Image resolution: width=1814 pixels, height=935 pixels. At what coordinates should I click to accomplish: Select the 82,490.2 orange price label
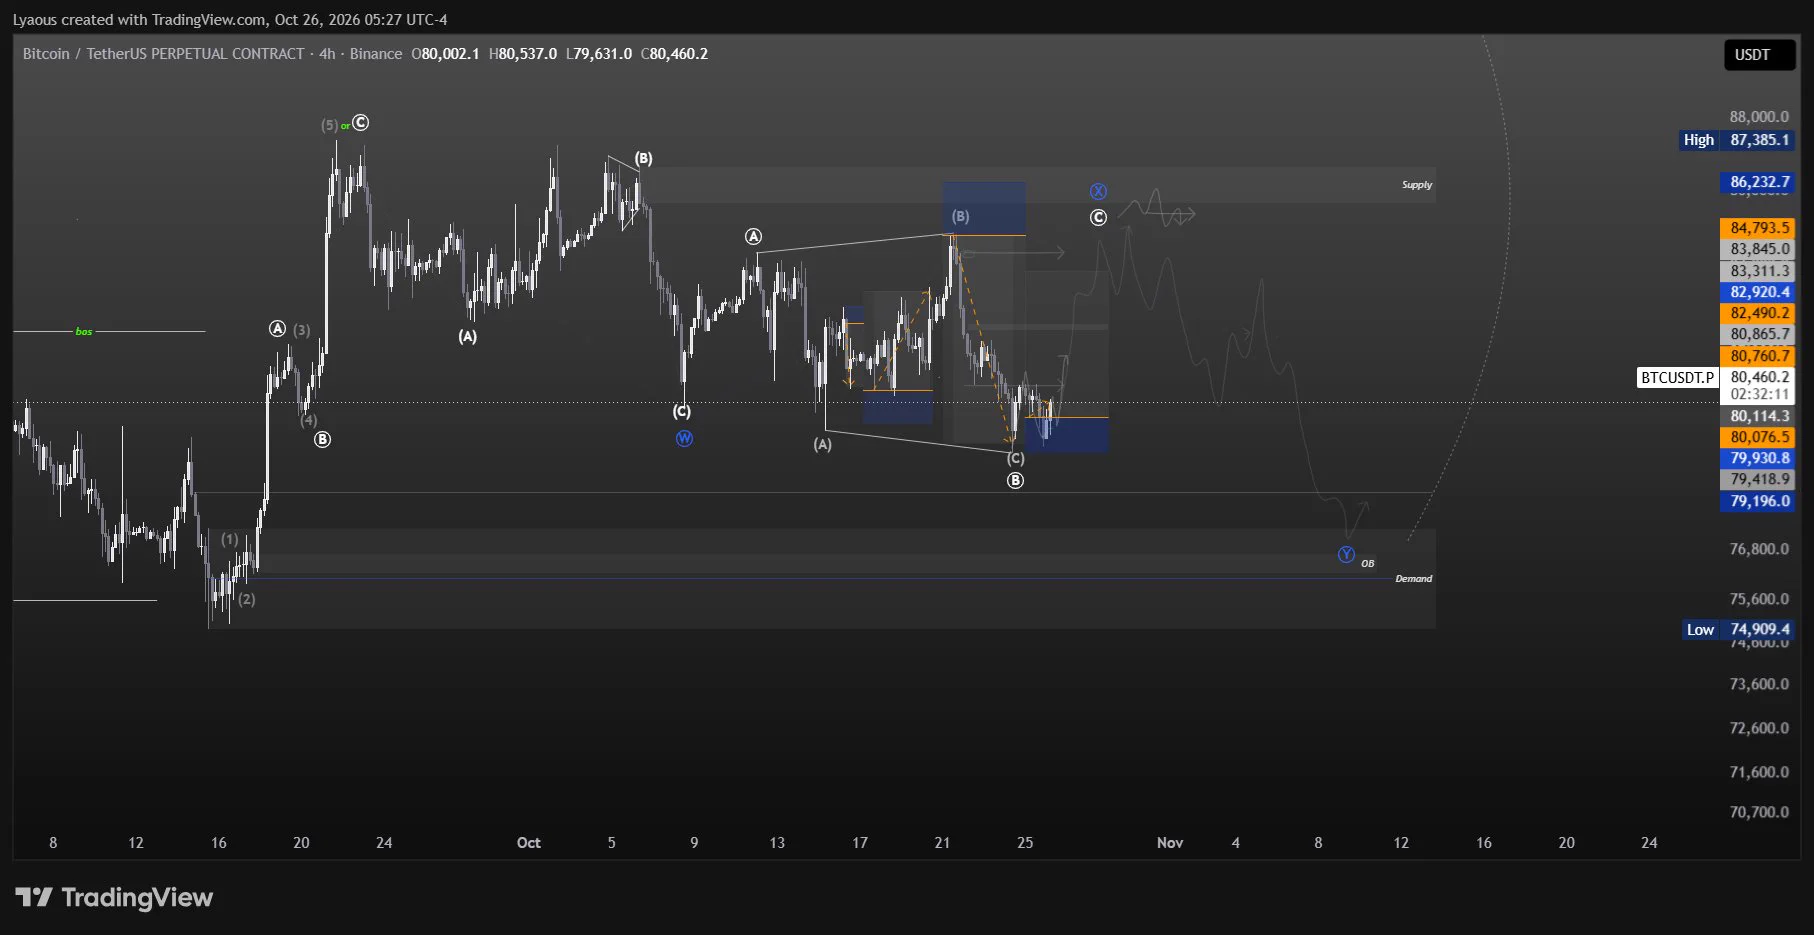1759,313
